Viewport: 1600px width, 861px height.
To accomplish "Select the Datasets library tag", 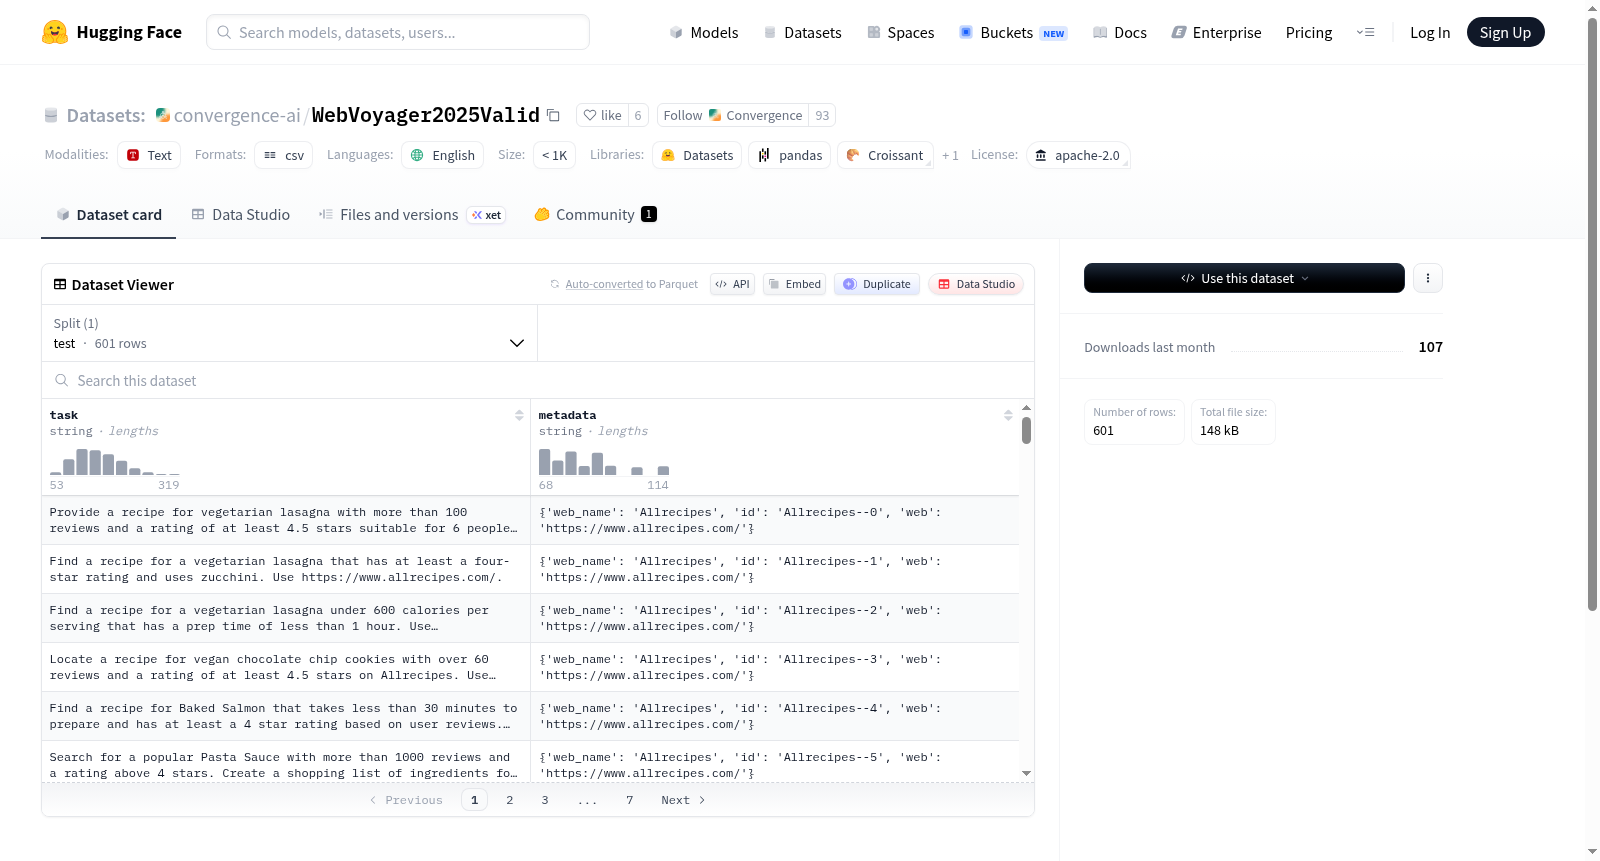I will (697, 155).
